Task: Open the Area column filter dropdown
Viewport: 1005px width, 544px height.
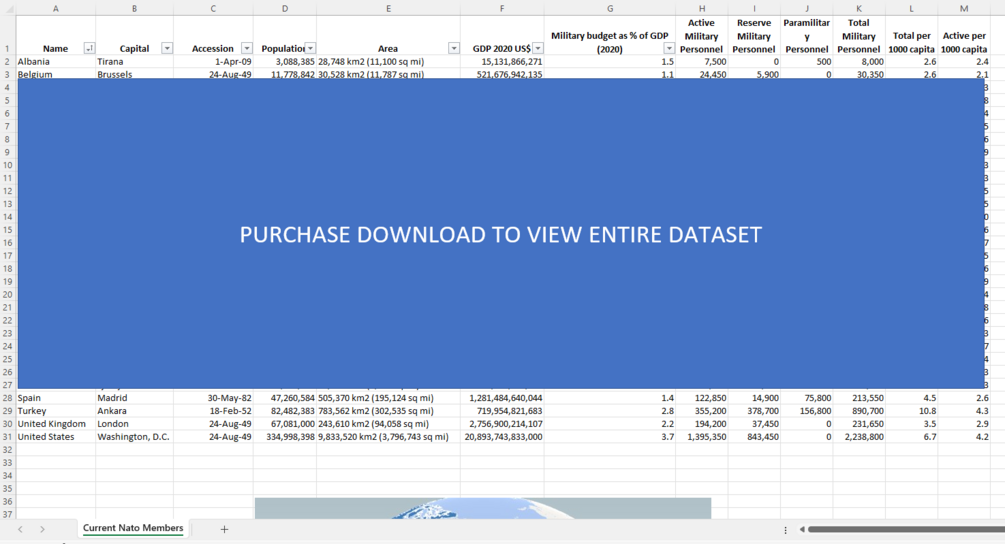Action: 454,49
